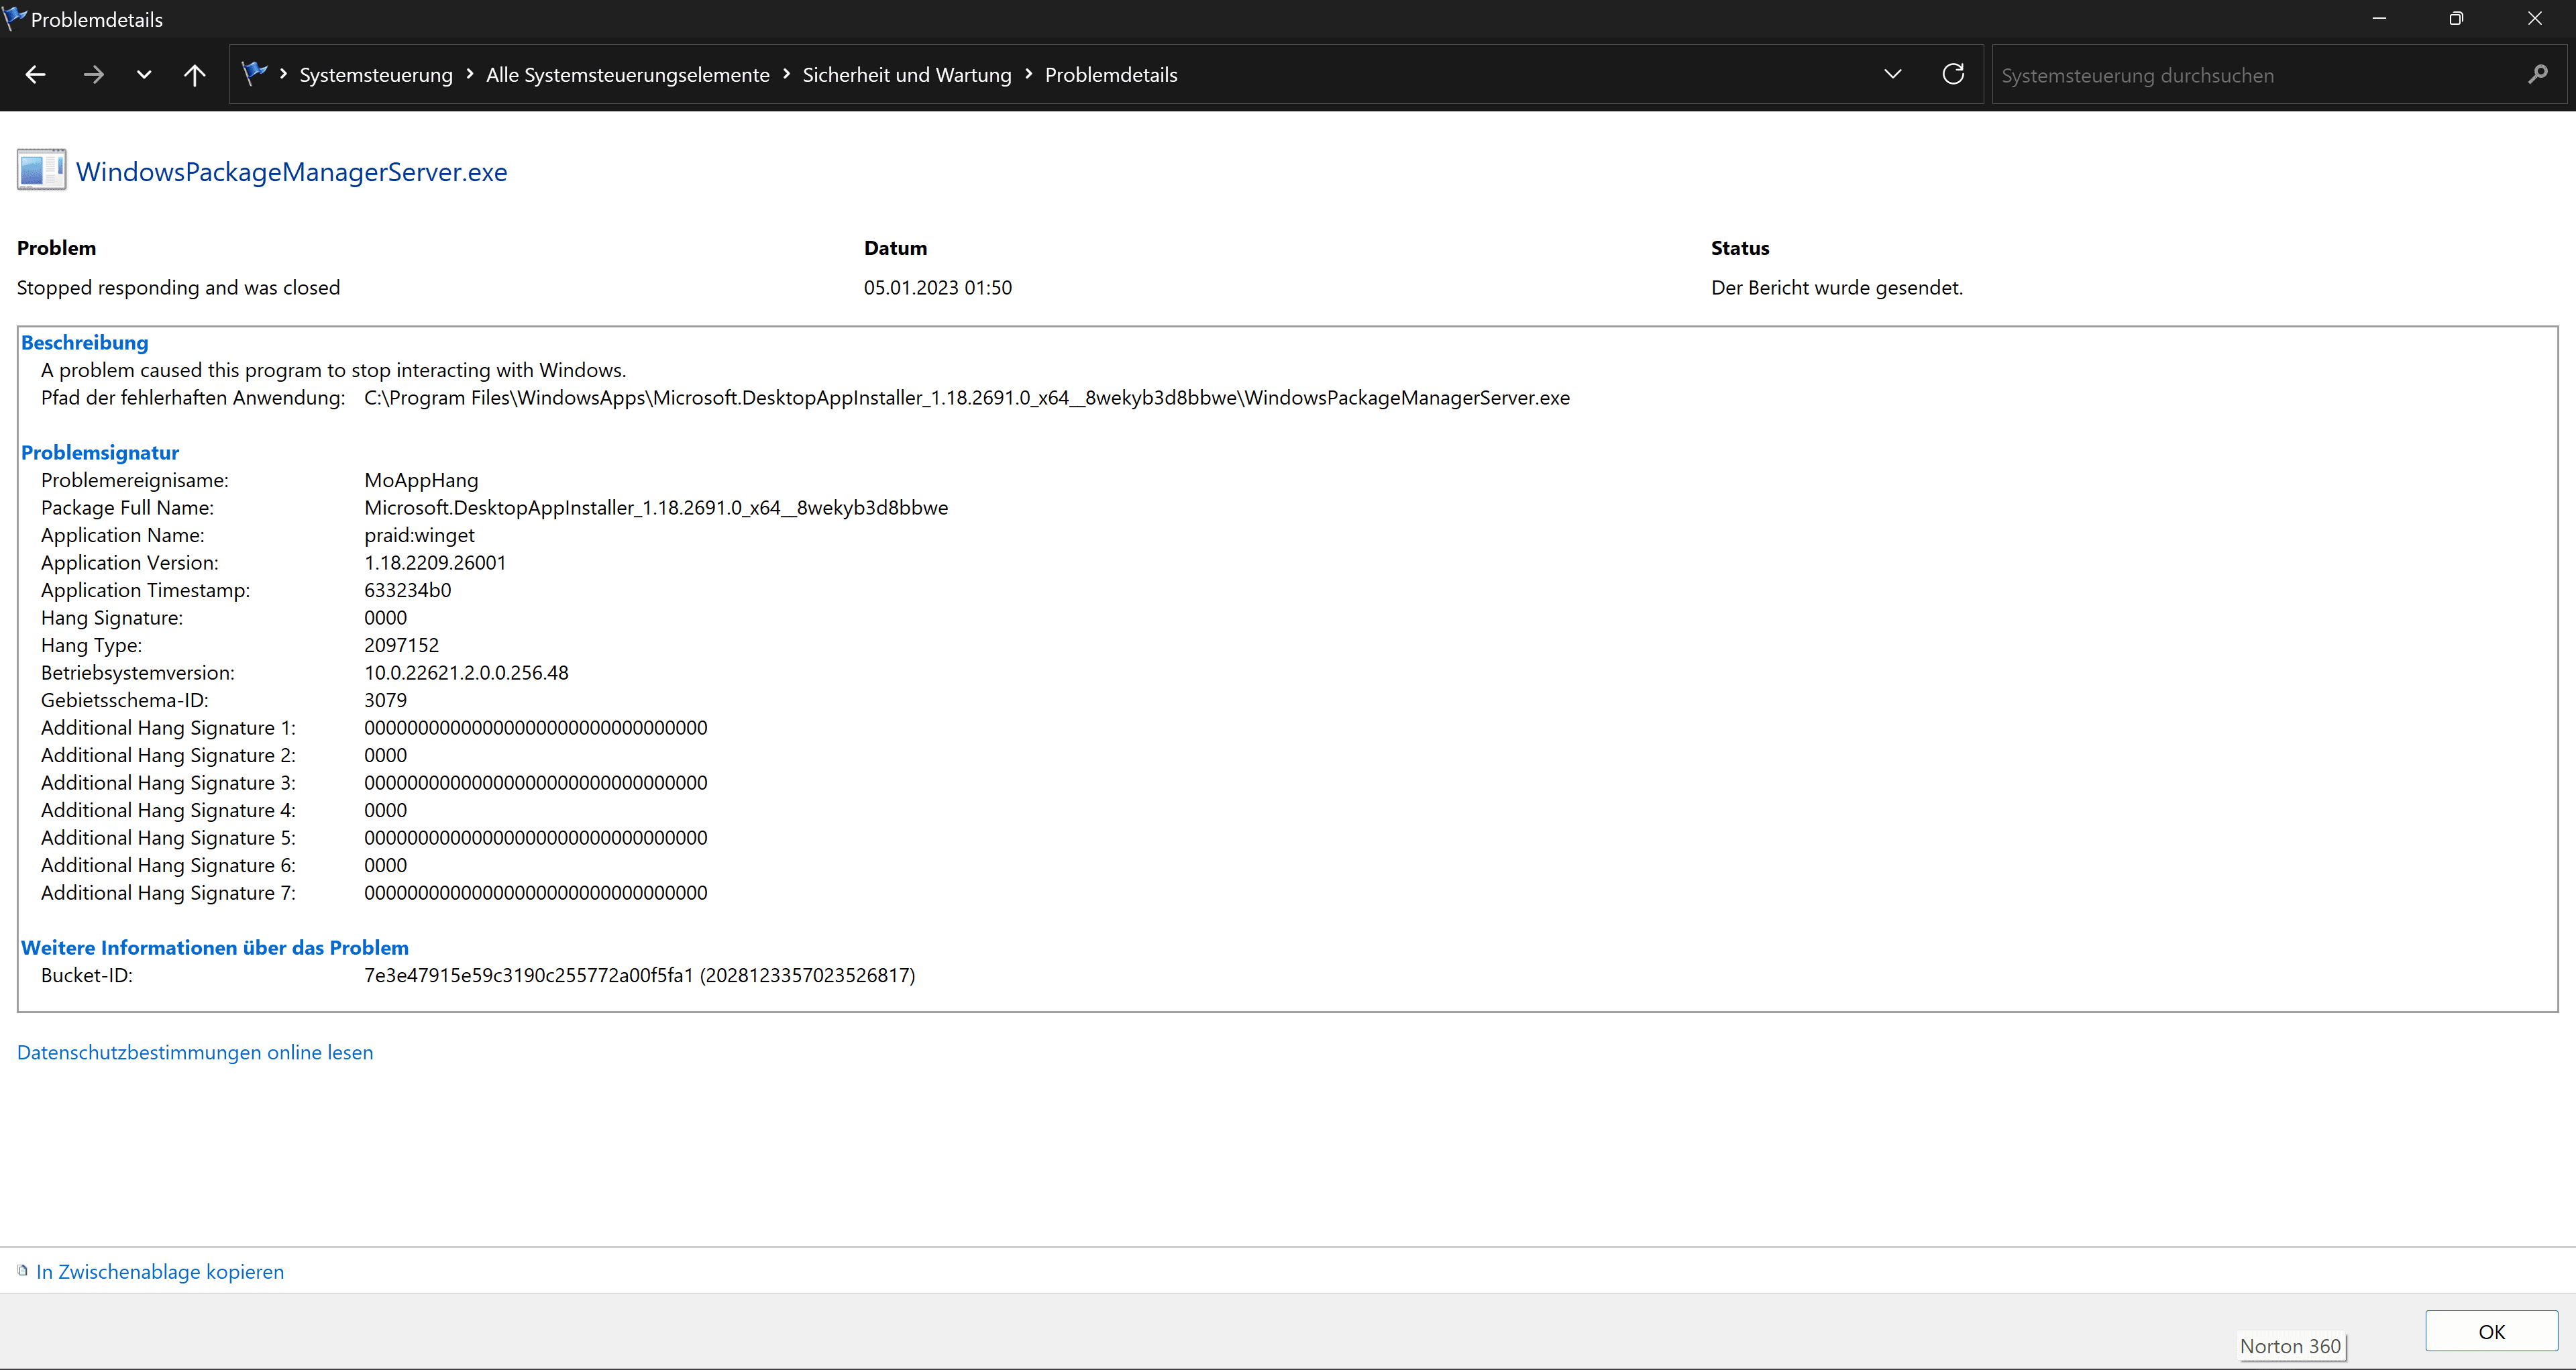Click the Additional Hang Signature 1 value
The height and width of the screenshot is (1370, 2576).
[536, 727]
